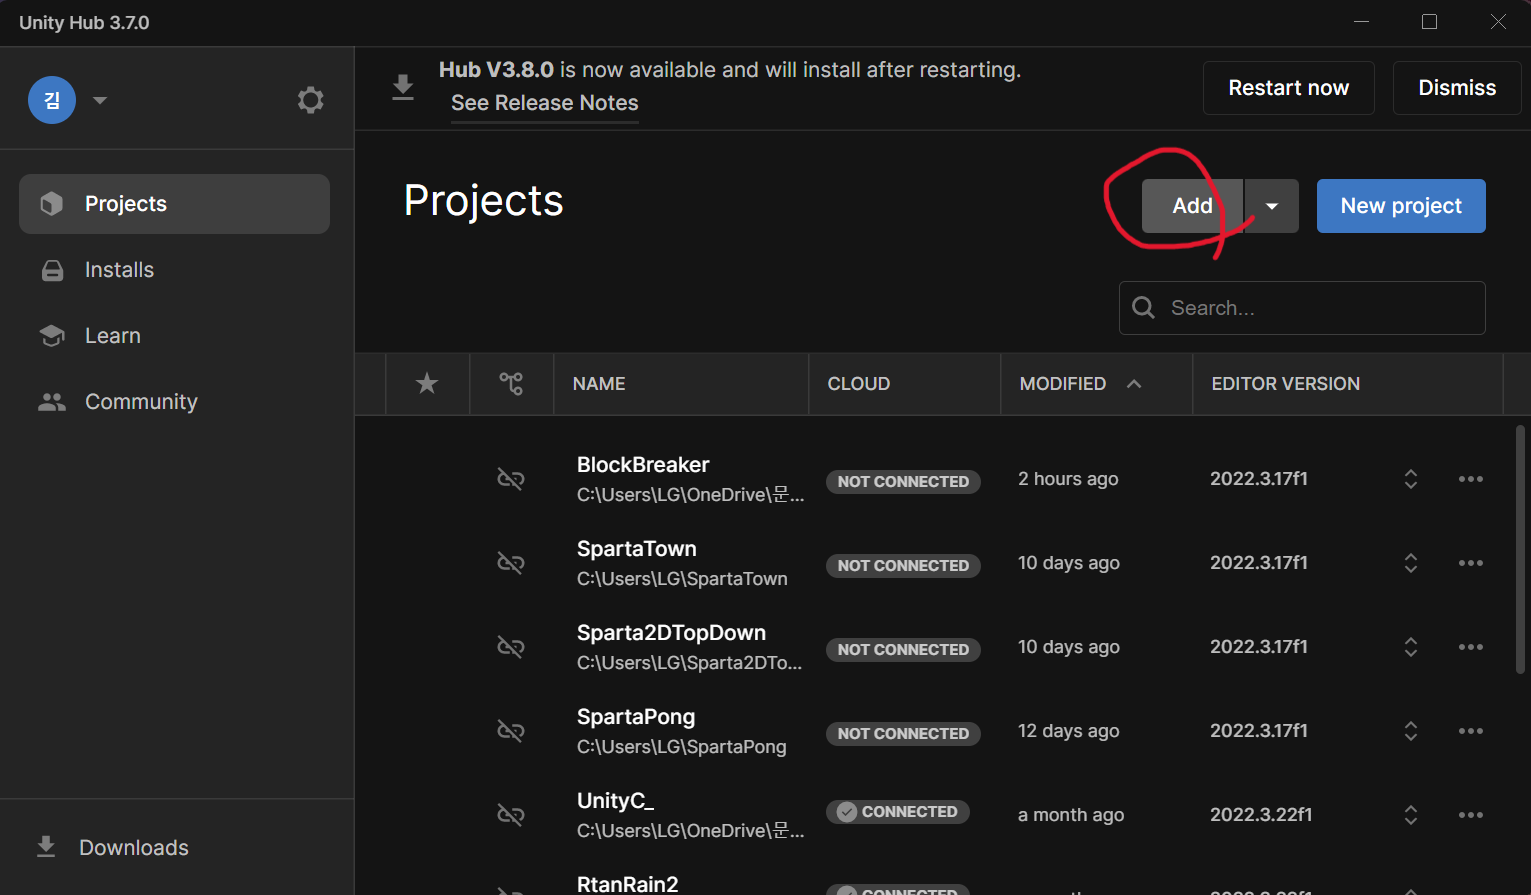Click the Add project button

[1193, 206]
